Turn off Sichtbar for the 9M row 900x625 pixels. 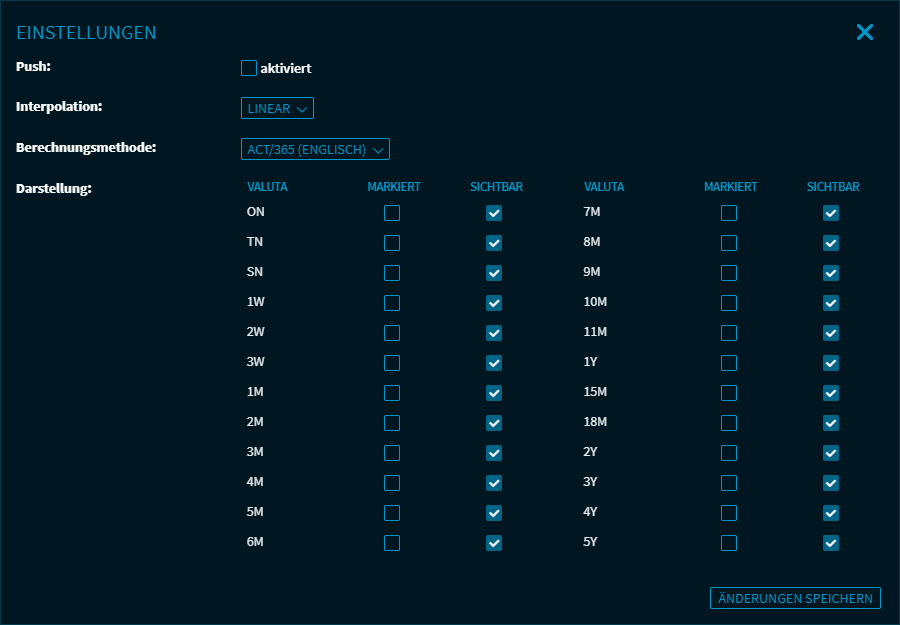tap(831, 273)
